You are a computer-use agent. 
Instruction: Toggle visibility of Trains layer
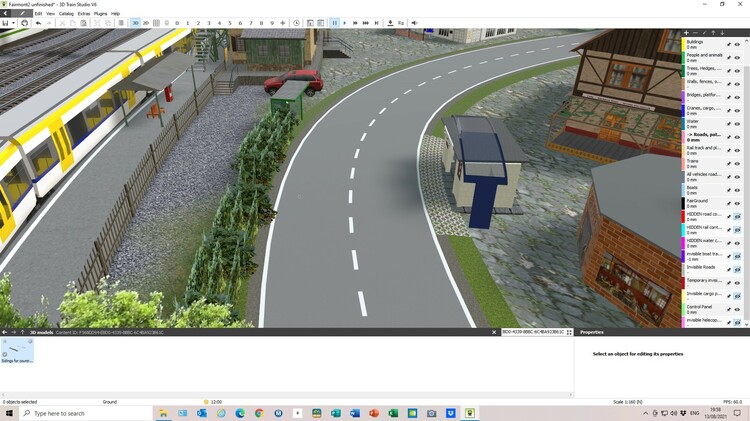click(x=737, y=164)
